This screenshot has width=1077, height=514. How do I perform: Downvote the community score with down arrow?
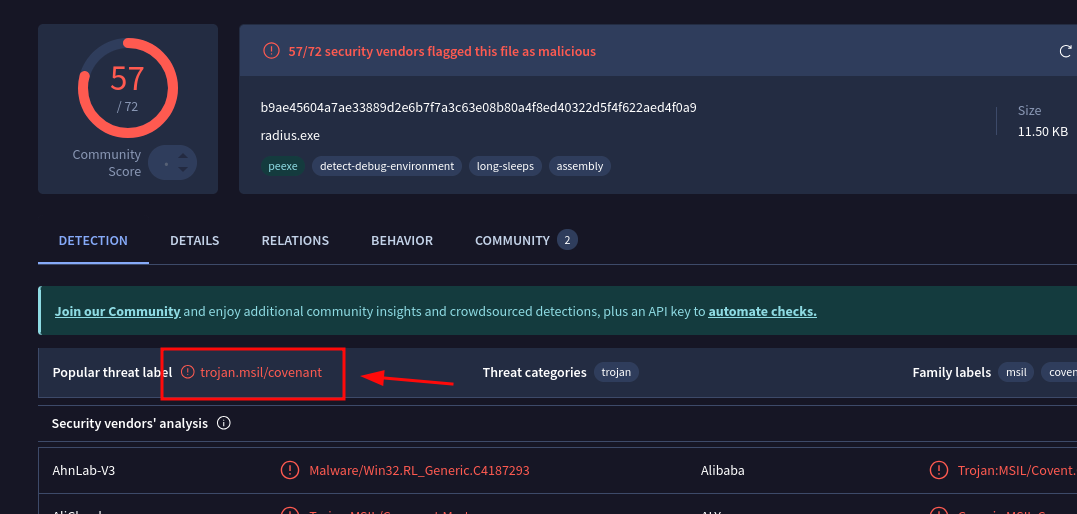point(182,169)
